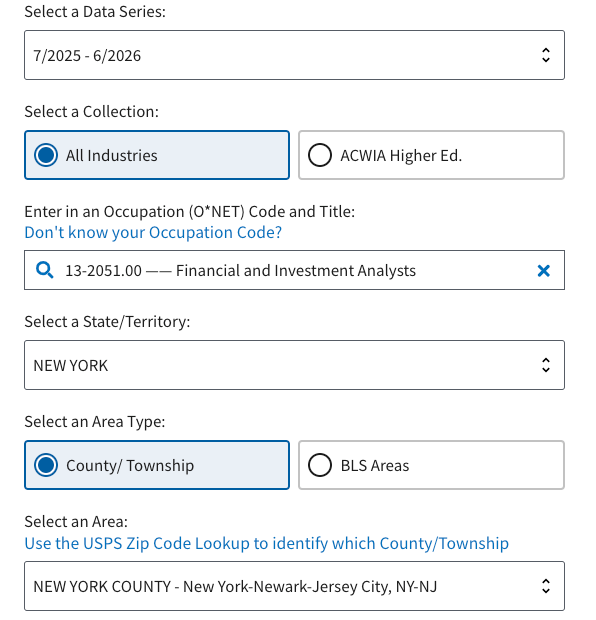
Task: Open "Don't know your Occupation Code?" link
Action: point(153,232)
